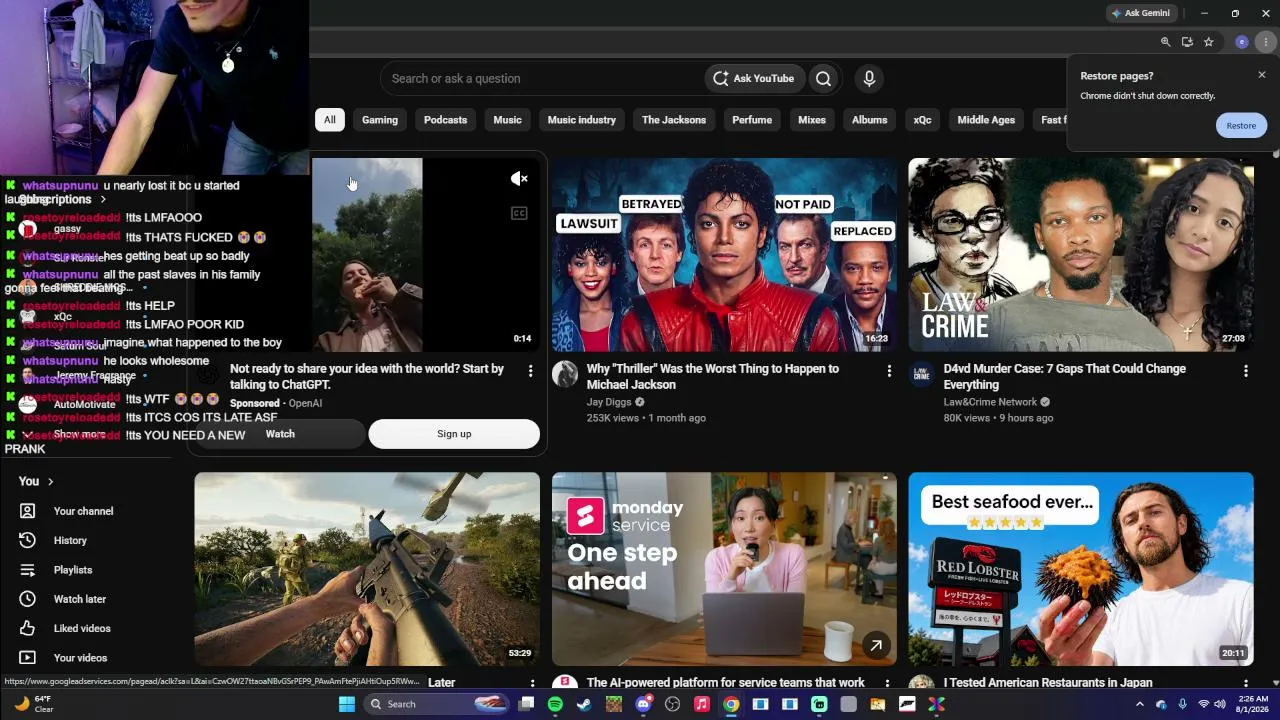Open the taskbar clock showing 2:26 AM

1253,704
